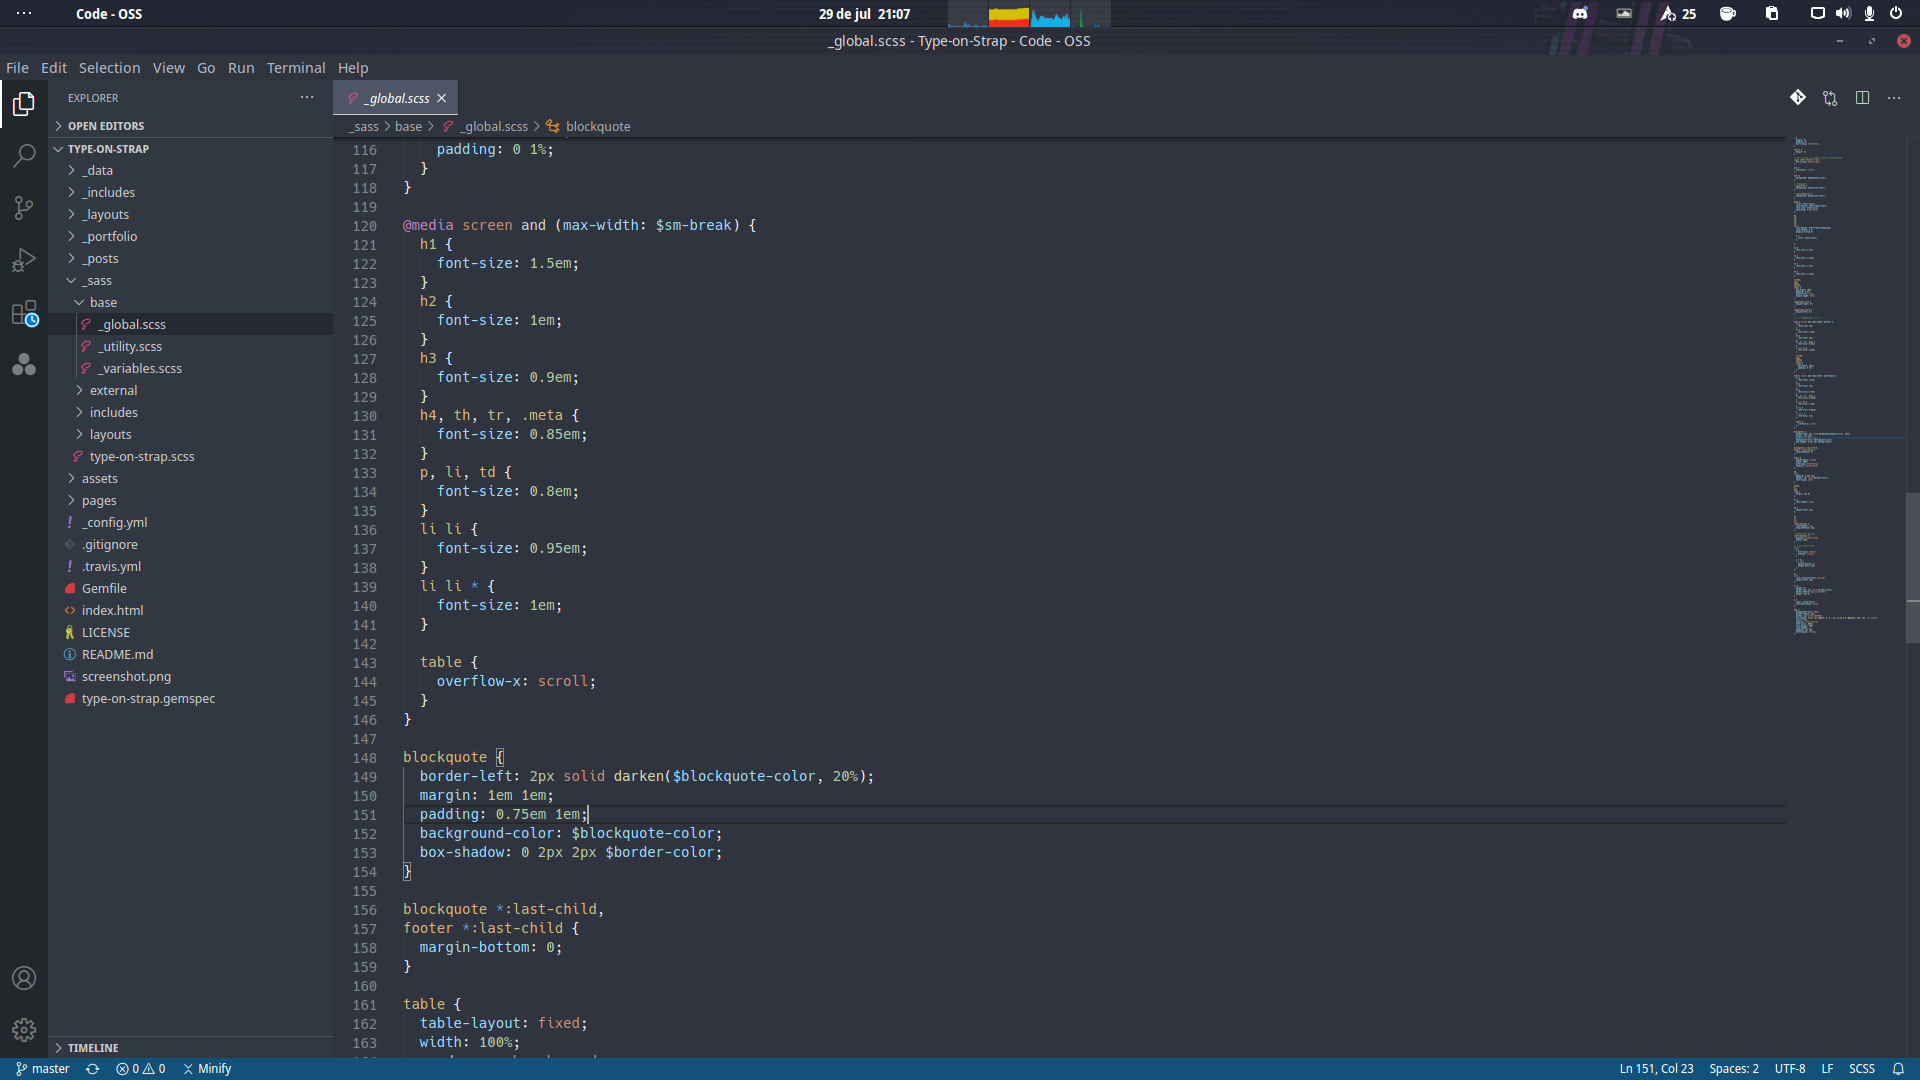Screen dimensions: 1920x1080
Task: Open the Search view in activity bar
Action: click(x=24, y=156)
